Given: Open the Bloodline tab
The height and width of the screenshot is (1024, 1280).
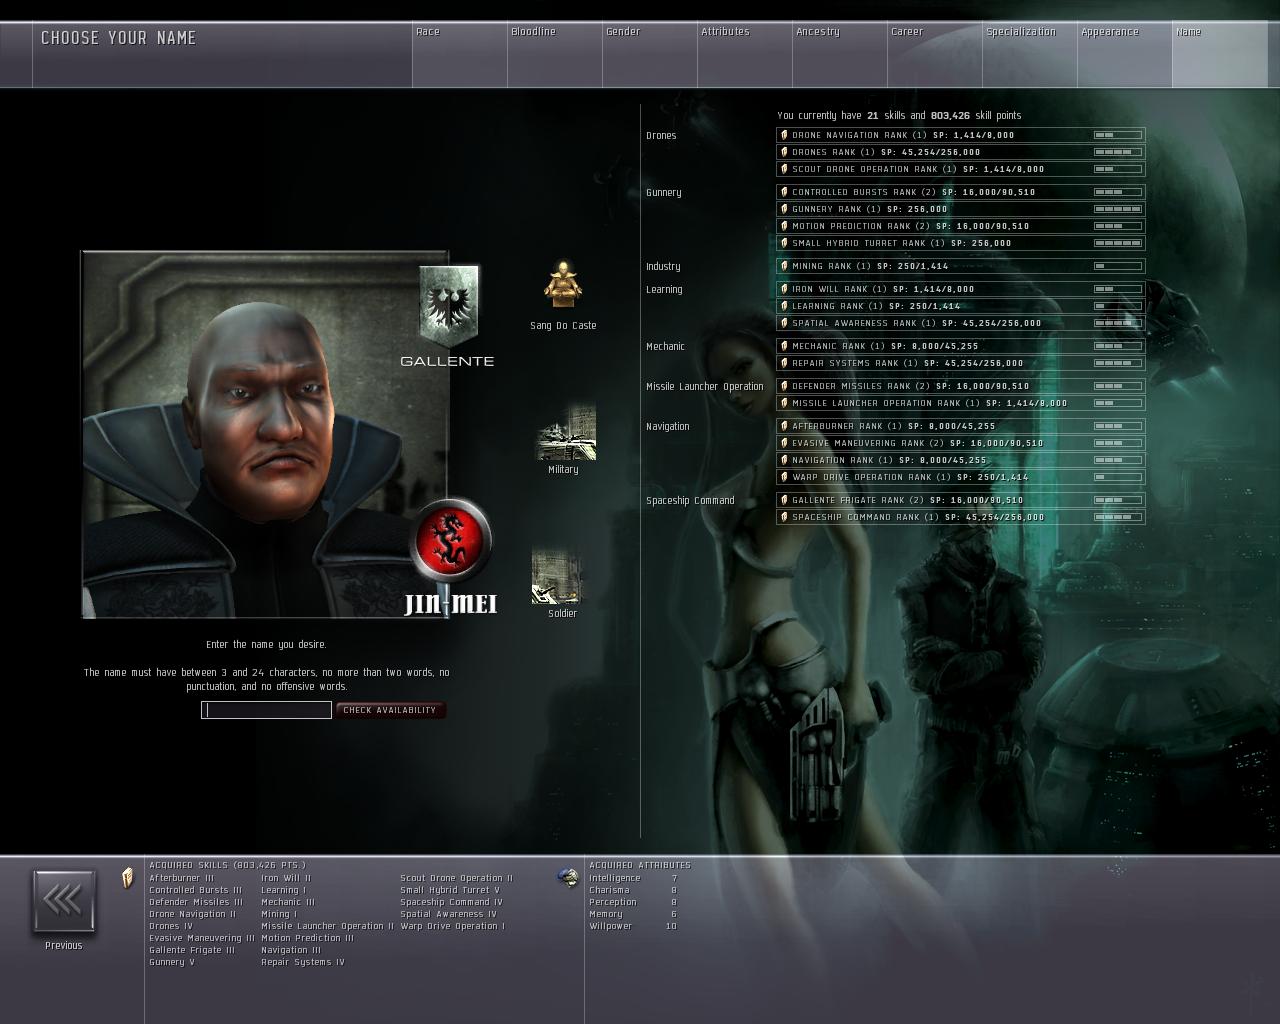Looking at the screenshot, I should coord(554,54).
